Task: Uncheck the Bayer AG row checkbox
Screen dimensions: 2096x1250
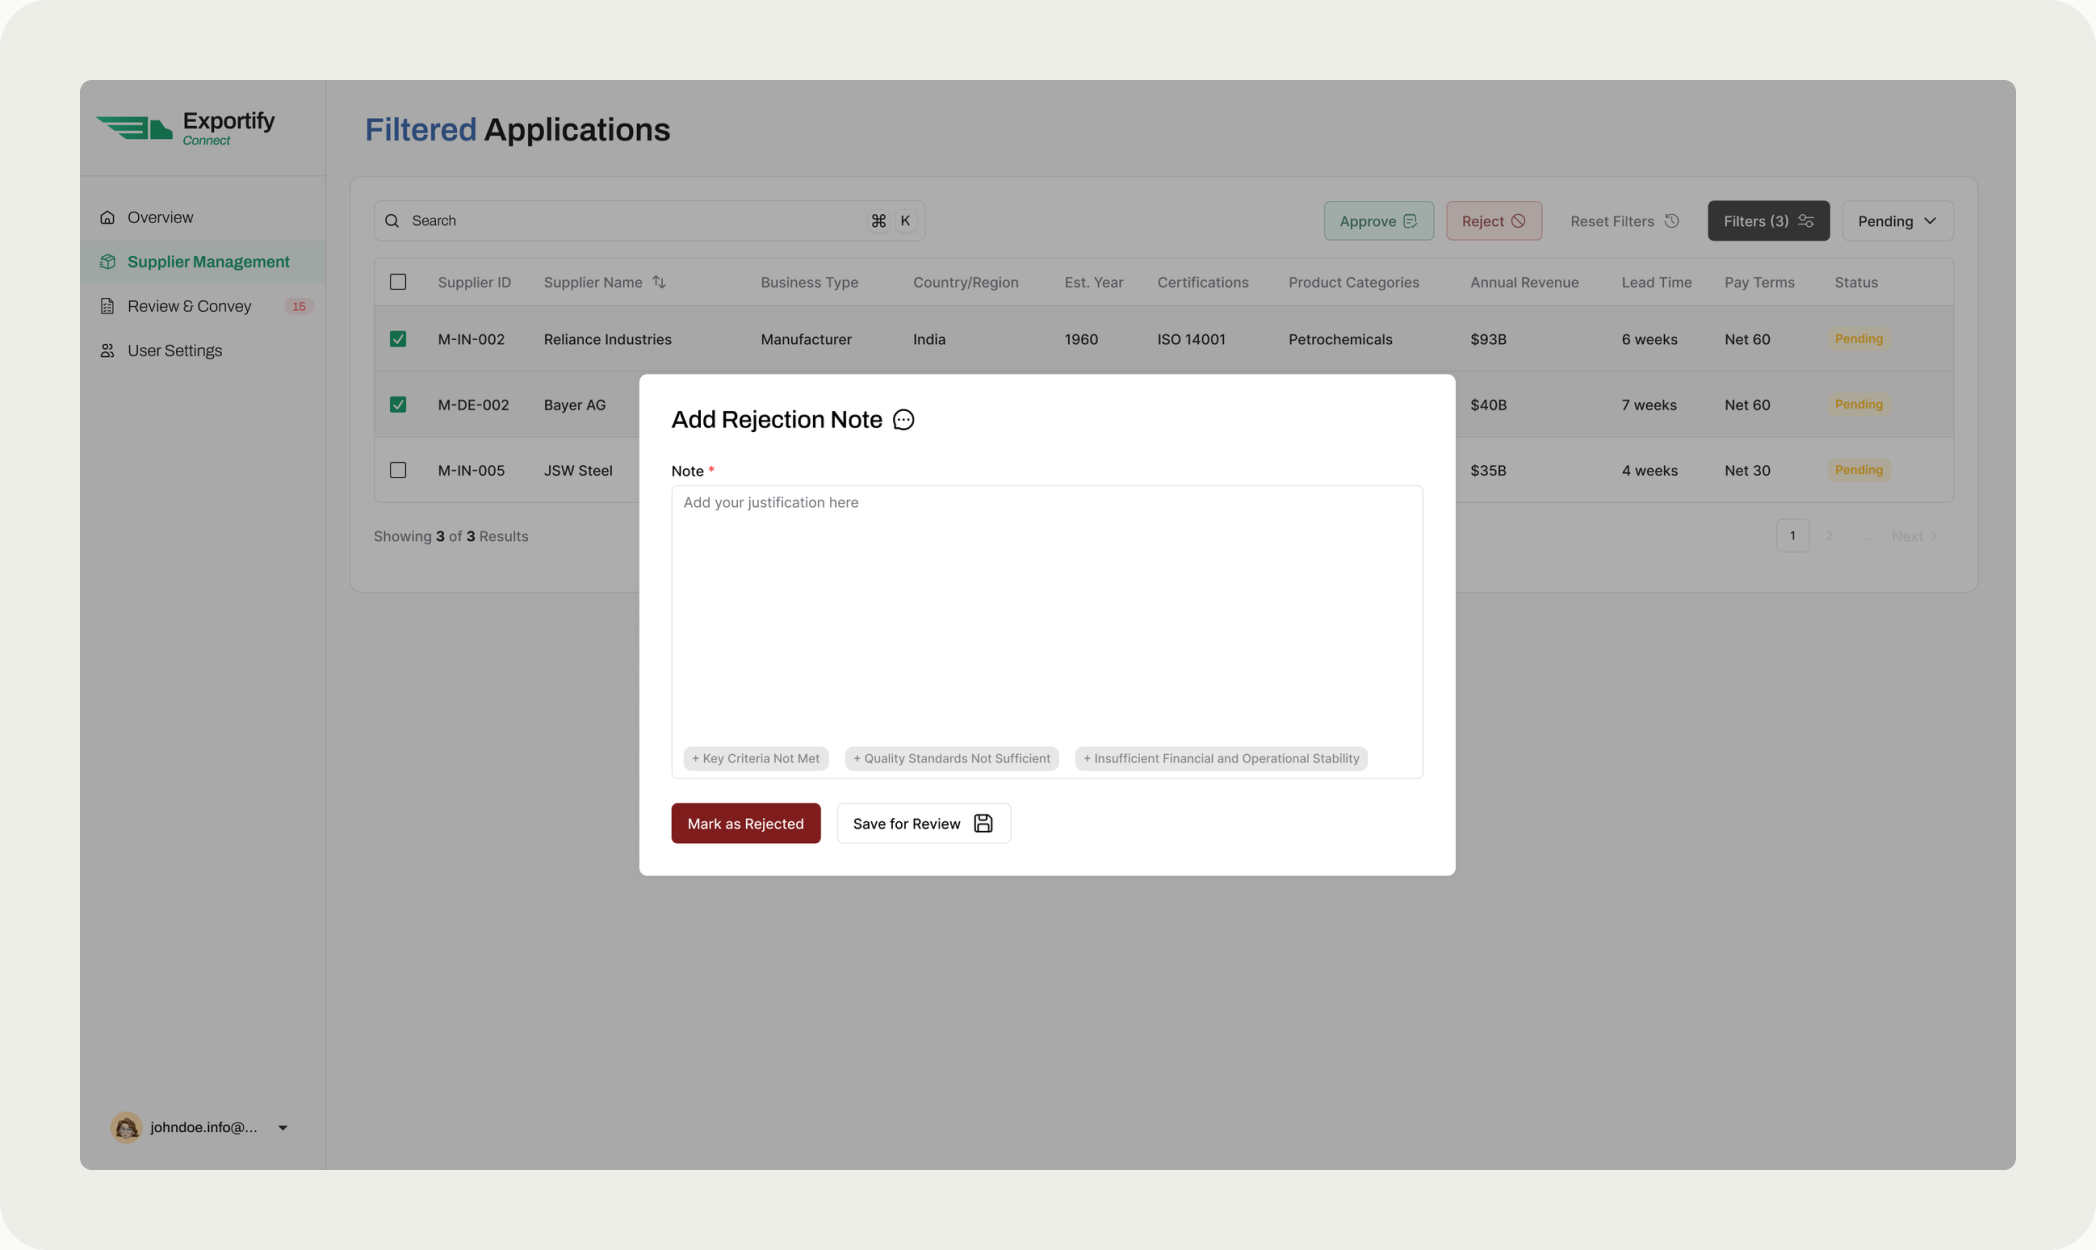Action: tap(398, 405)
